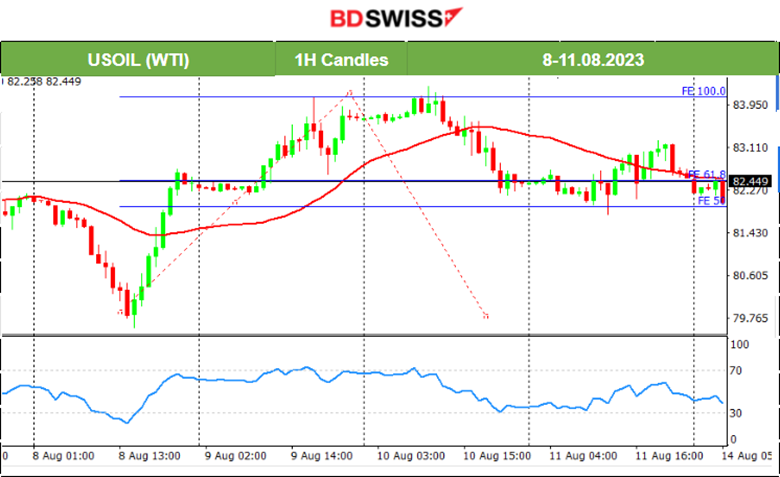Click the 9 Aug 02:00 time label
Screen dimensions: 780x477
click(235, 456)
